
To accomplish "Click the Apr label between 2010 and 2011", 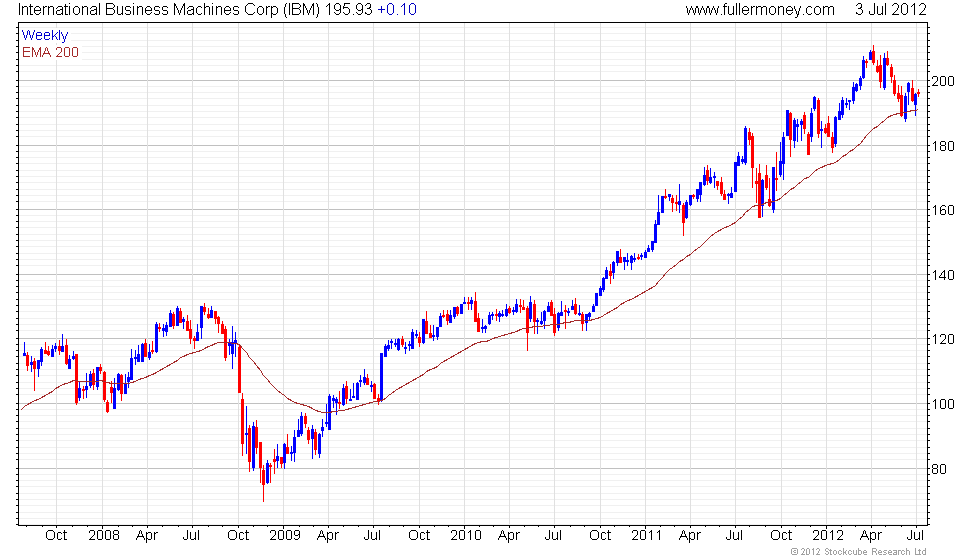I will (509, 536).
